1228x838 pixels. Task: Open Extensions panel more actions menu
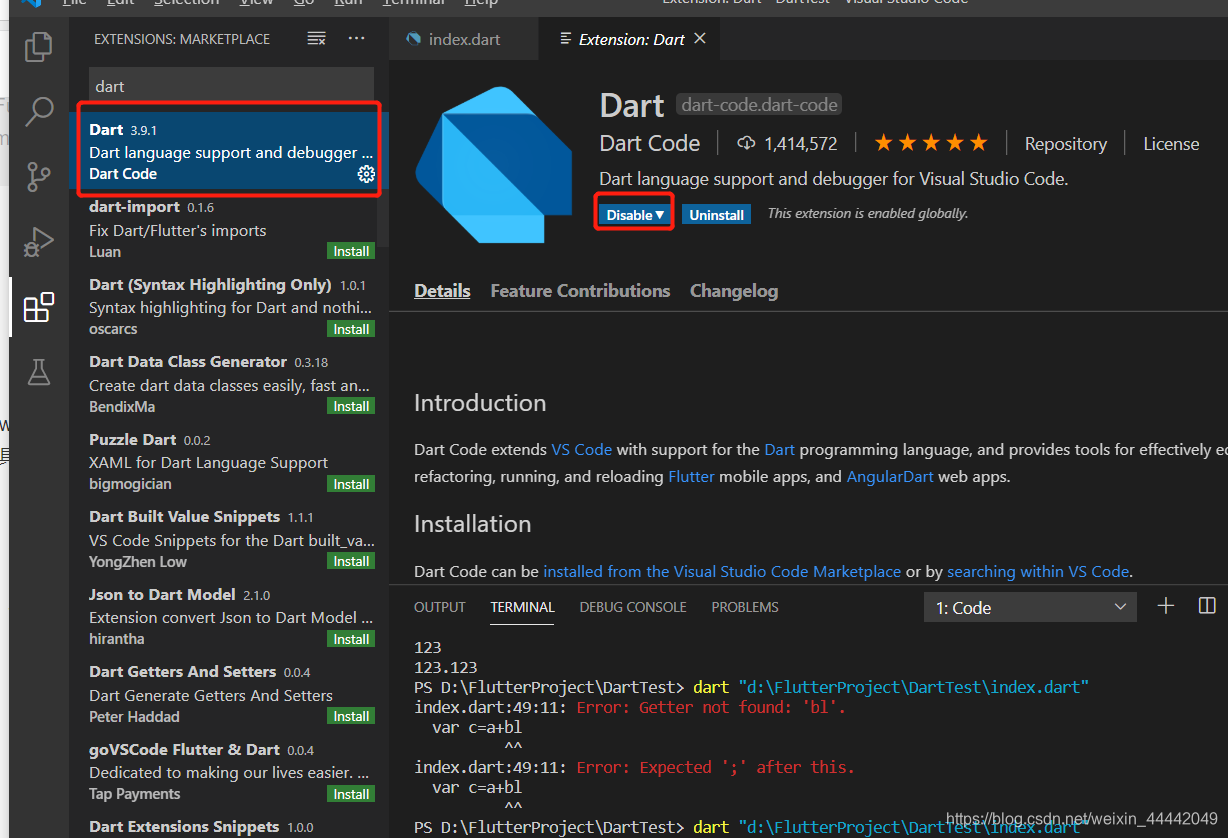pyautogui.click(x=357, y=39)
